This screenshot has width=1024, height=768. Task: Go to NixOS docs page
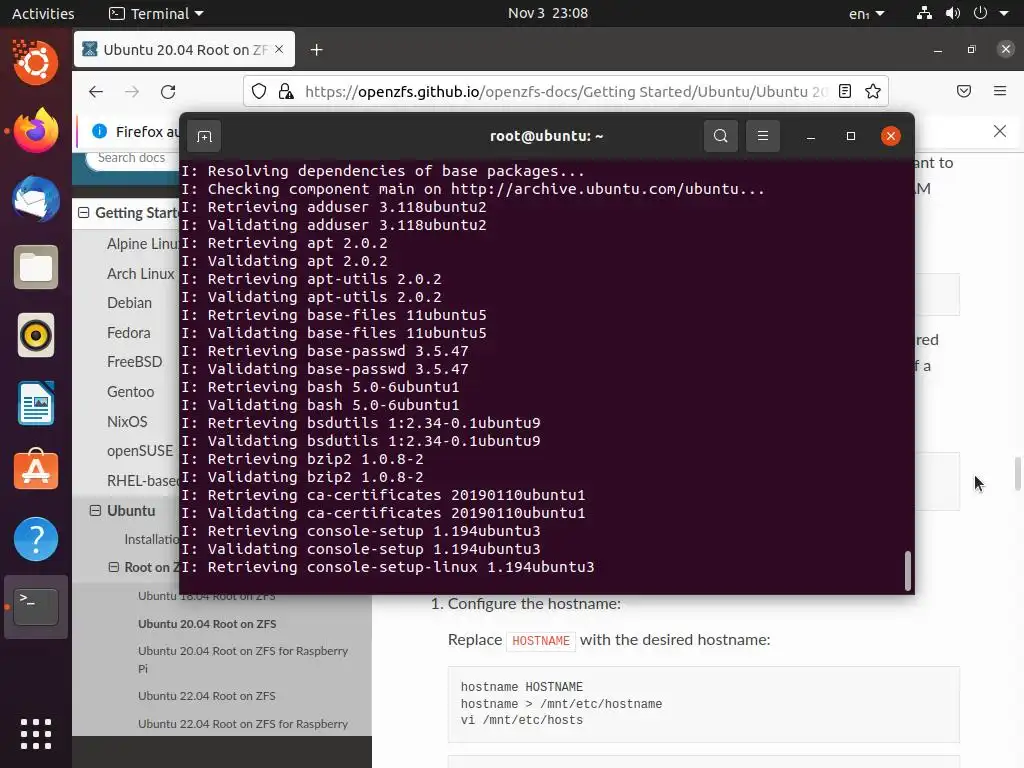127,422
